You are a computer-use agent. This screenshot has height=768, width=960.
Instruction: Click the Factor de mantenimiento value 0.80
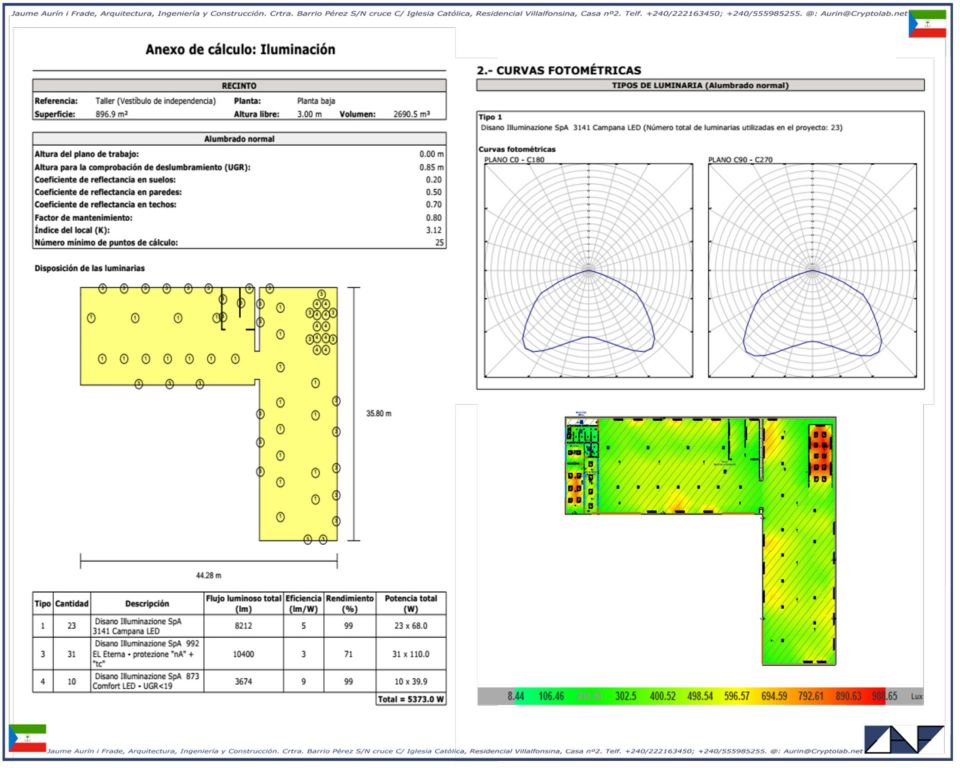pos(434,217)
